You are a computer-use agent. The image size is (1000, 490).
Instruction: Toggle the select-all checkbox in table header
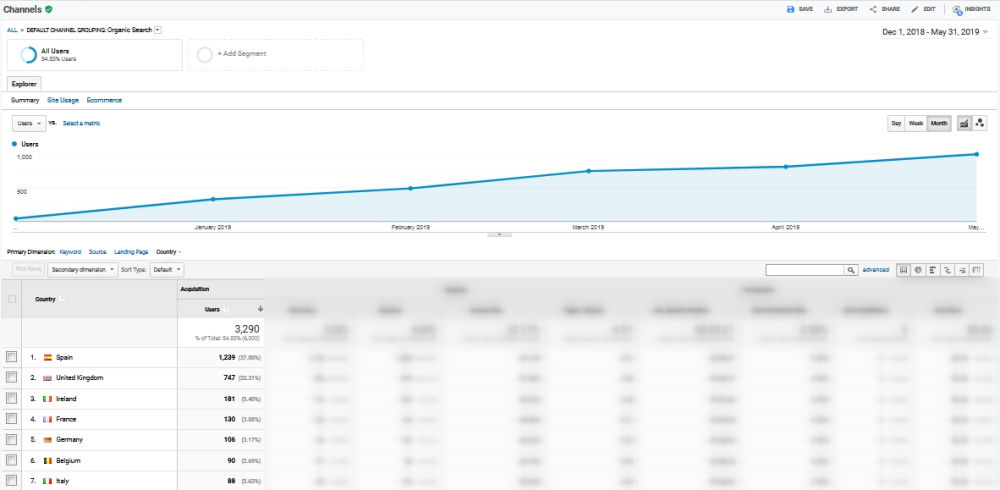point(12,299)
